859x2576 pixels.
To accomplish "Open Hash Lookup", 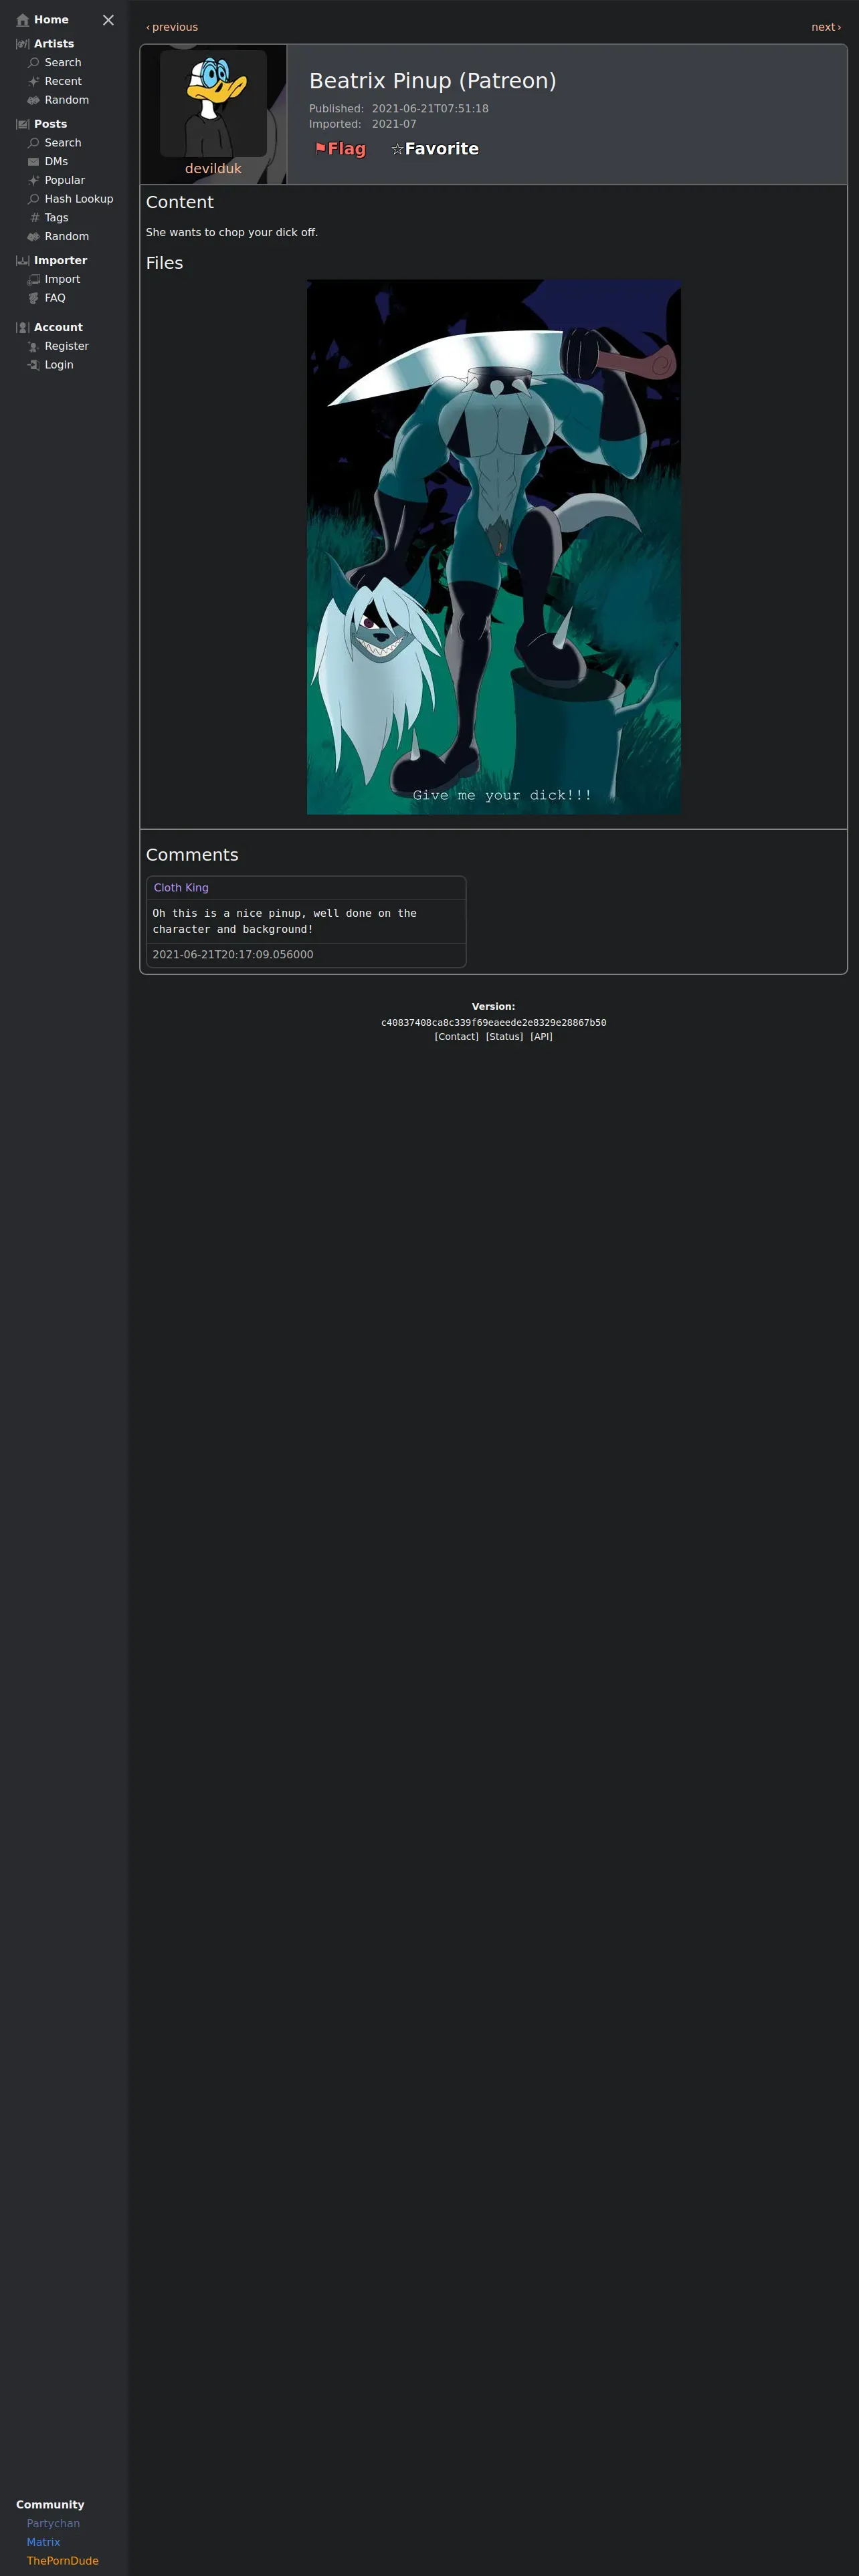I will click(x=79, y=199).
